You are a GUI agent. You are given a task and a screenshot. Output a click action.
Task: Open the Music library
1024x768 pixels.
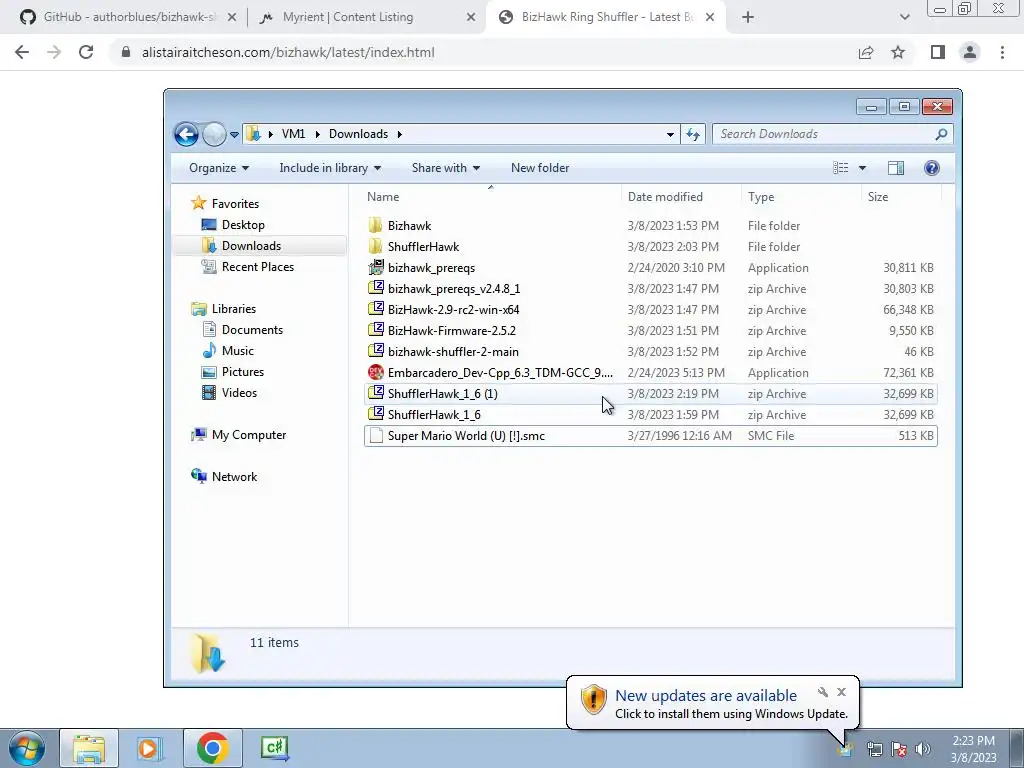point(228,351)
